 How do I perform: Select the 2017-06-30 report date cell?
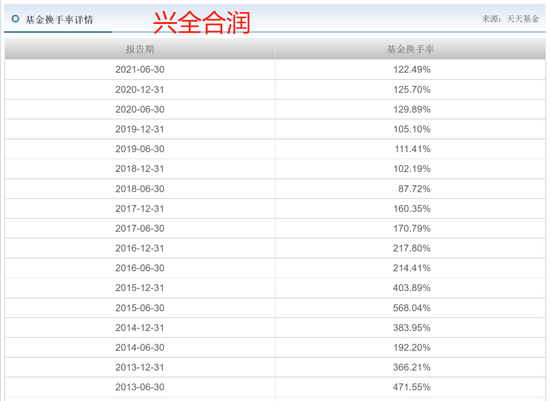[140, 228]
